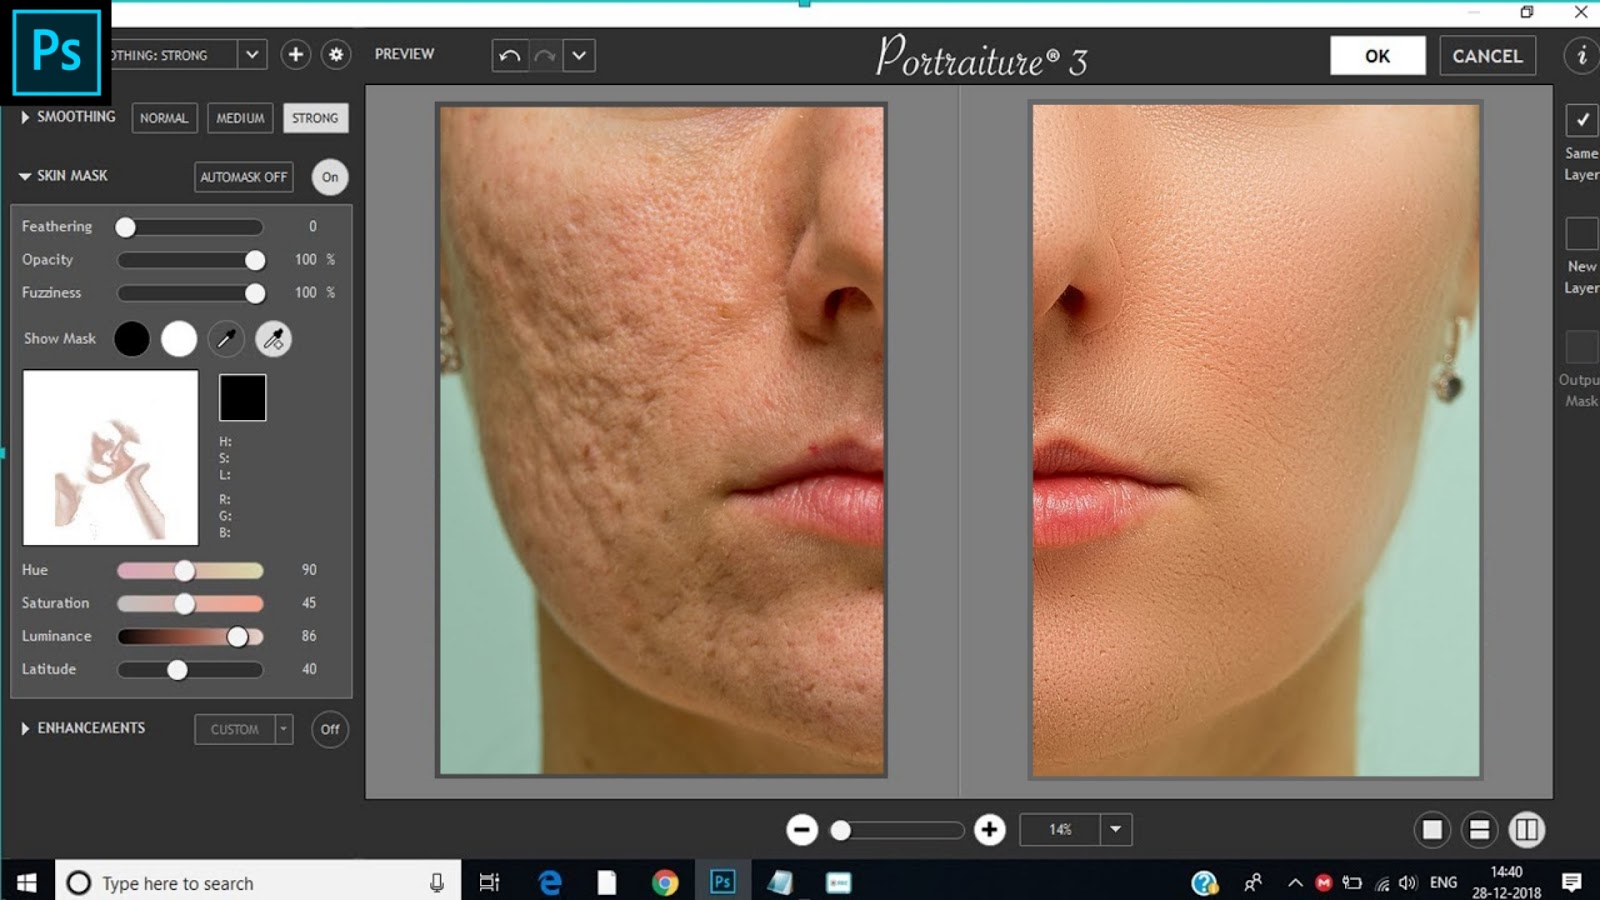Image resolution: width=1600 pixels, height=900 pixels.
Task: Open the smoothing preset dropdown
Action: coord(252,55)
